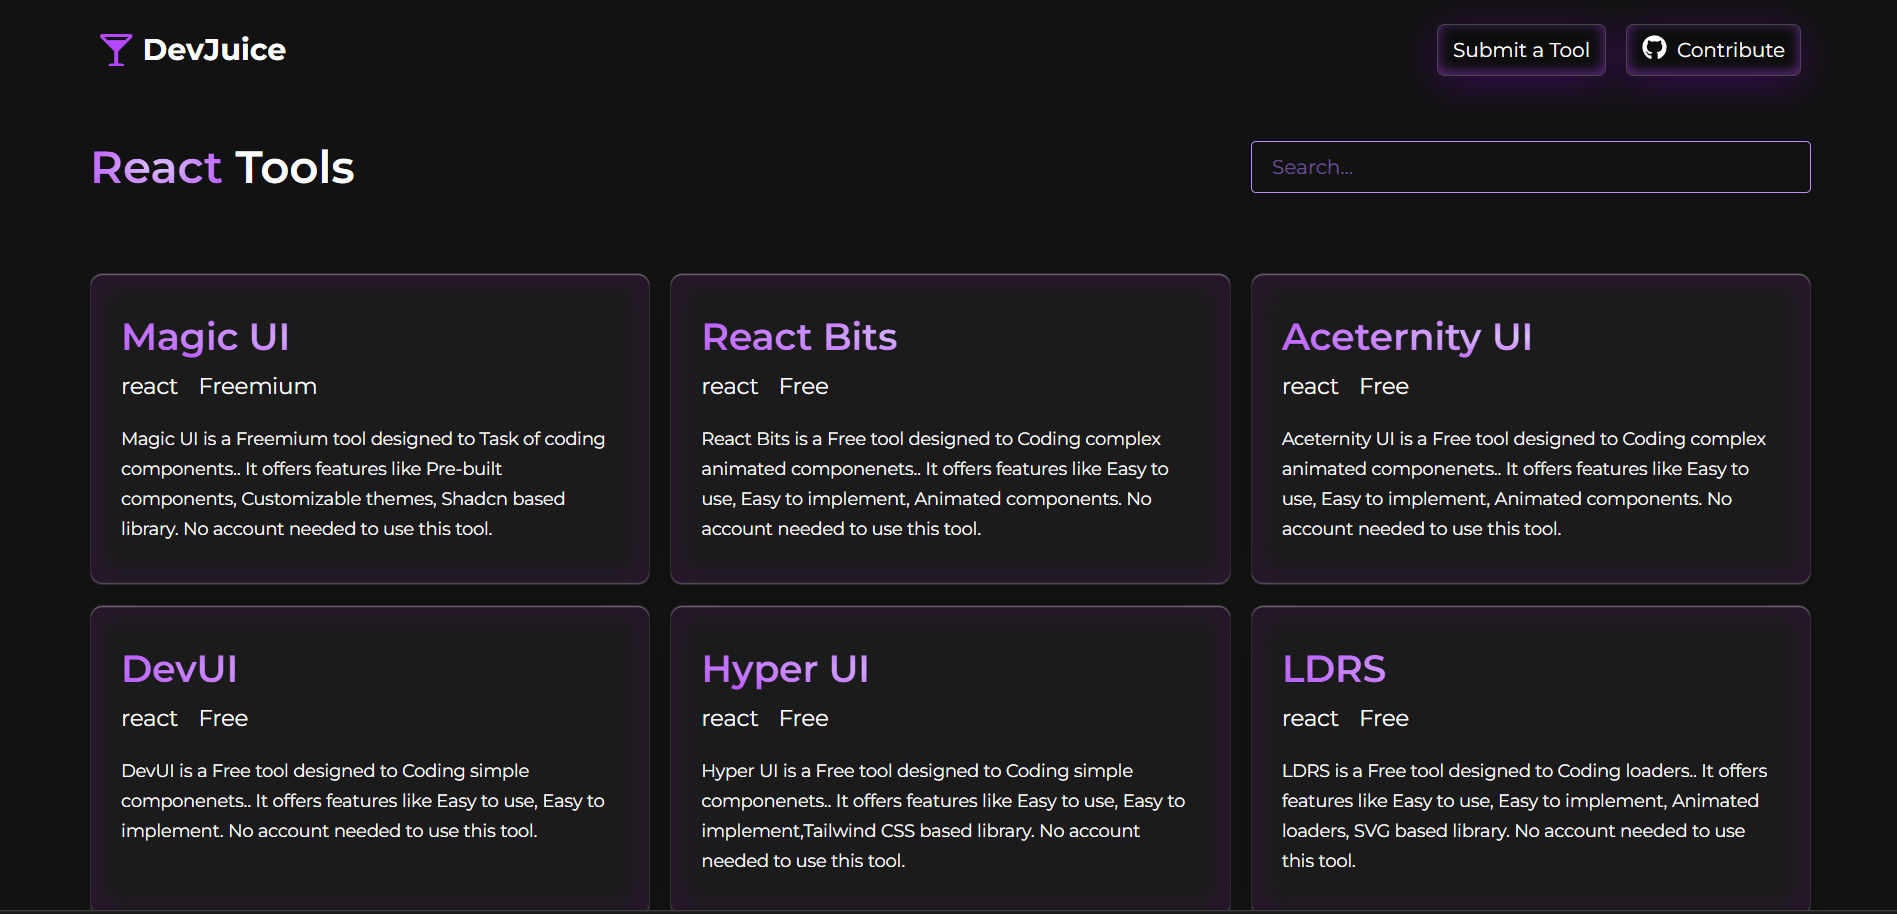1897x914 pixels.
Task: Click the Submit a Tool button
Action: click(x=1521, y=50)
